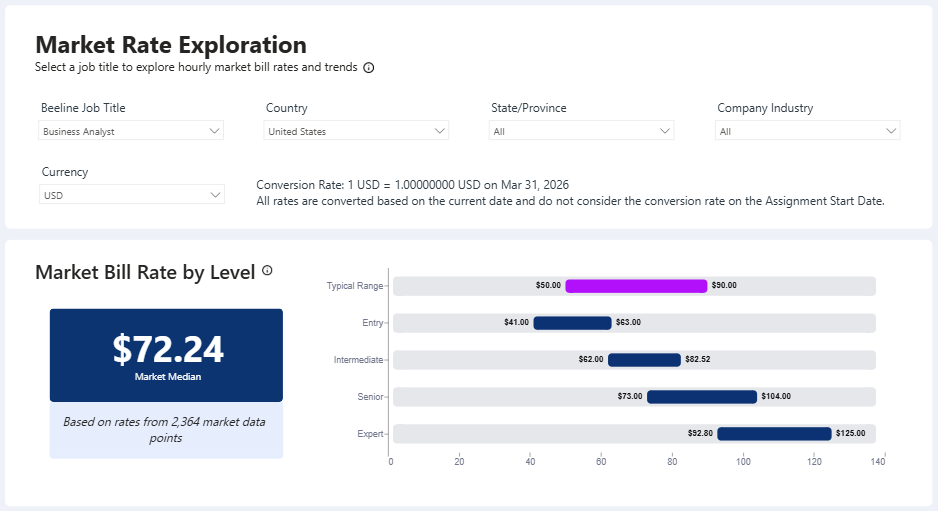Select the Entry level rate bar

tap(572, 323)
